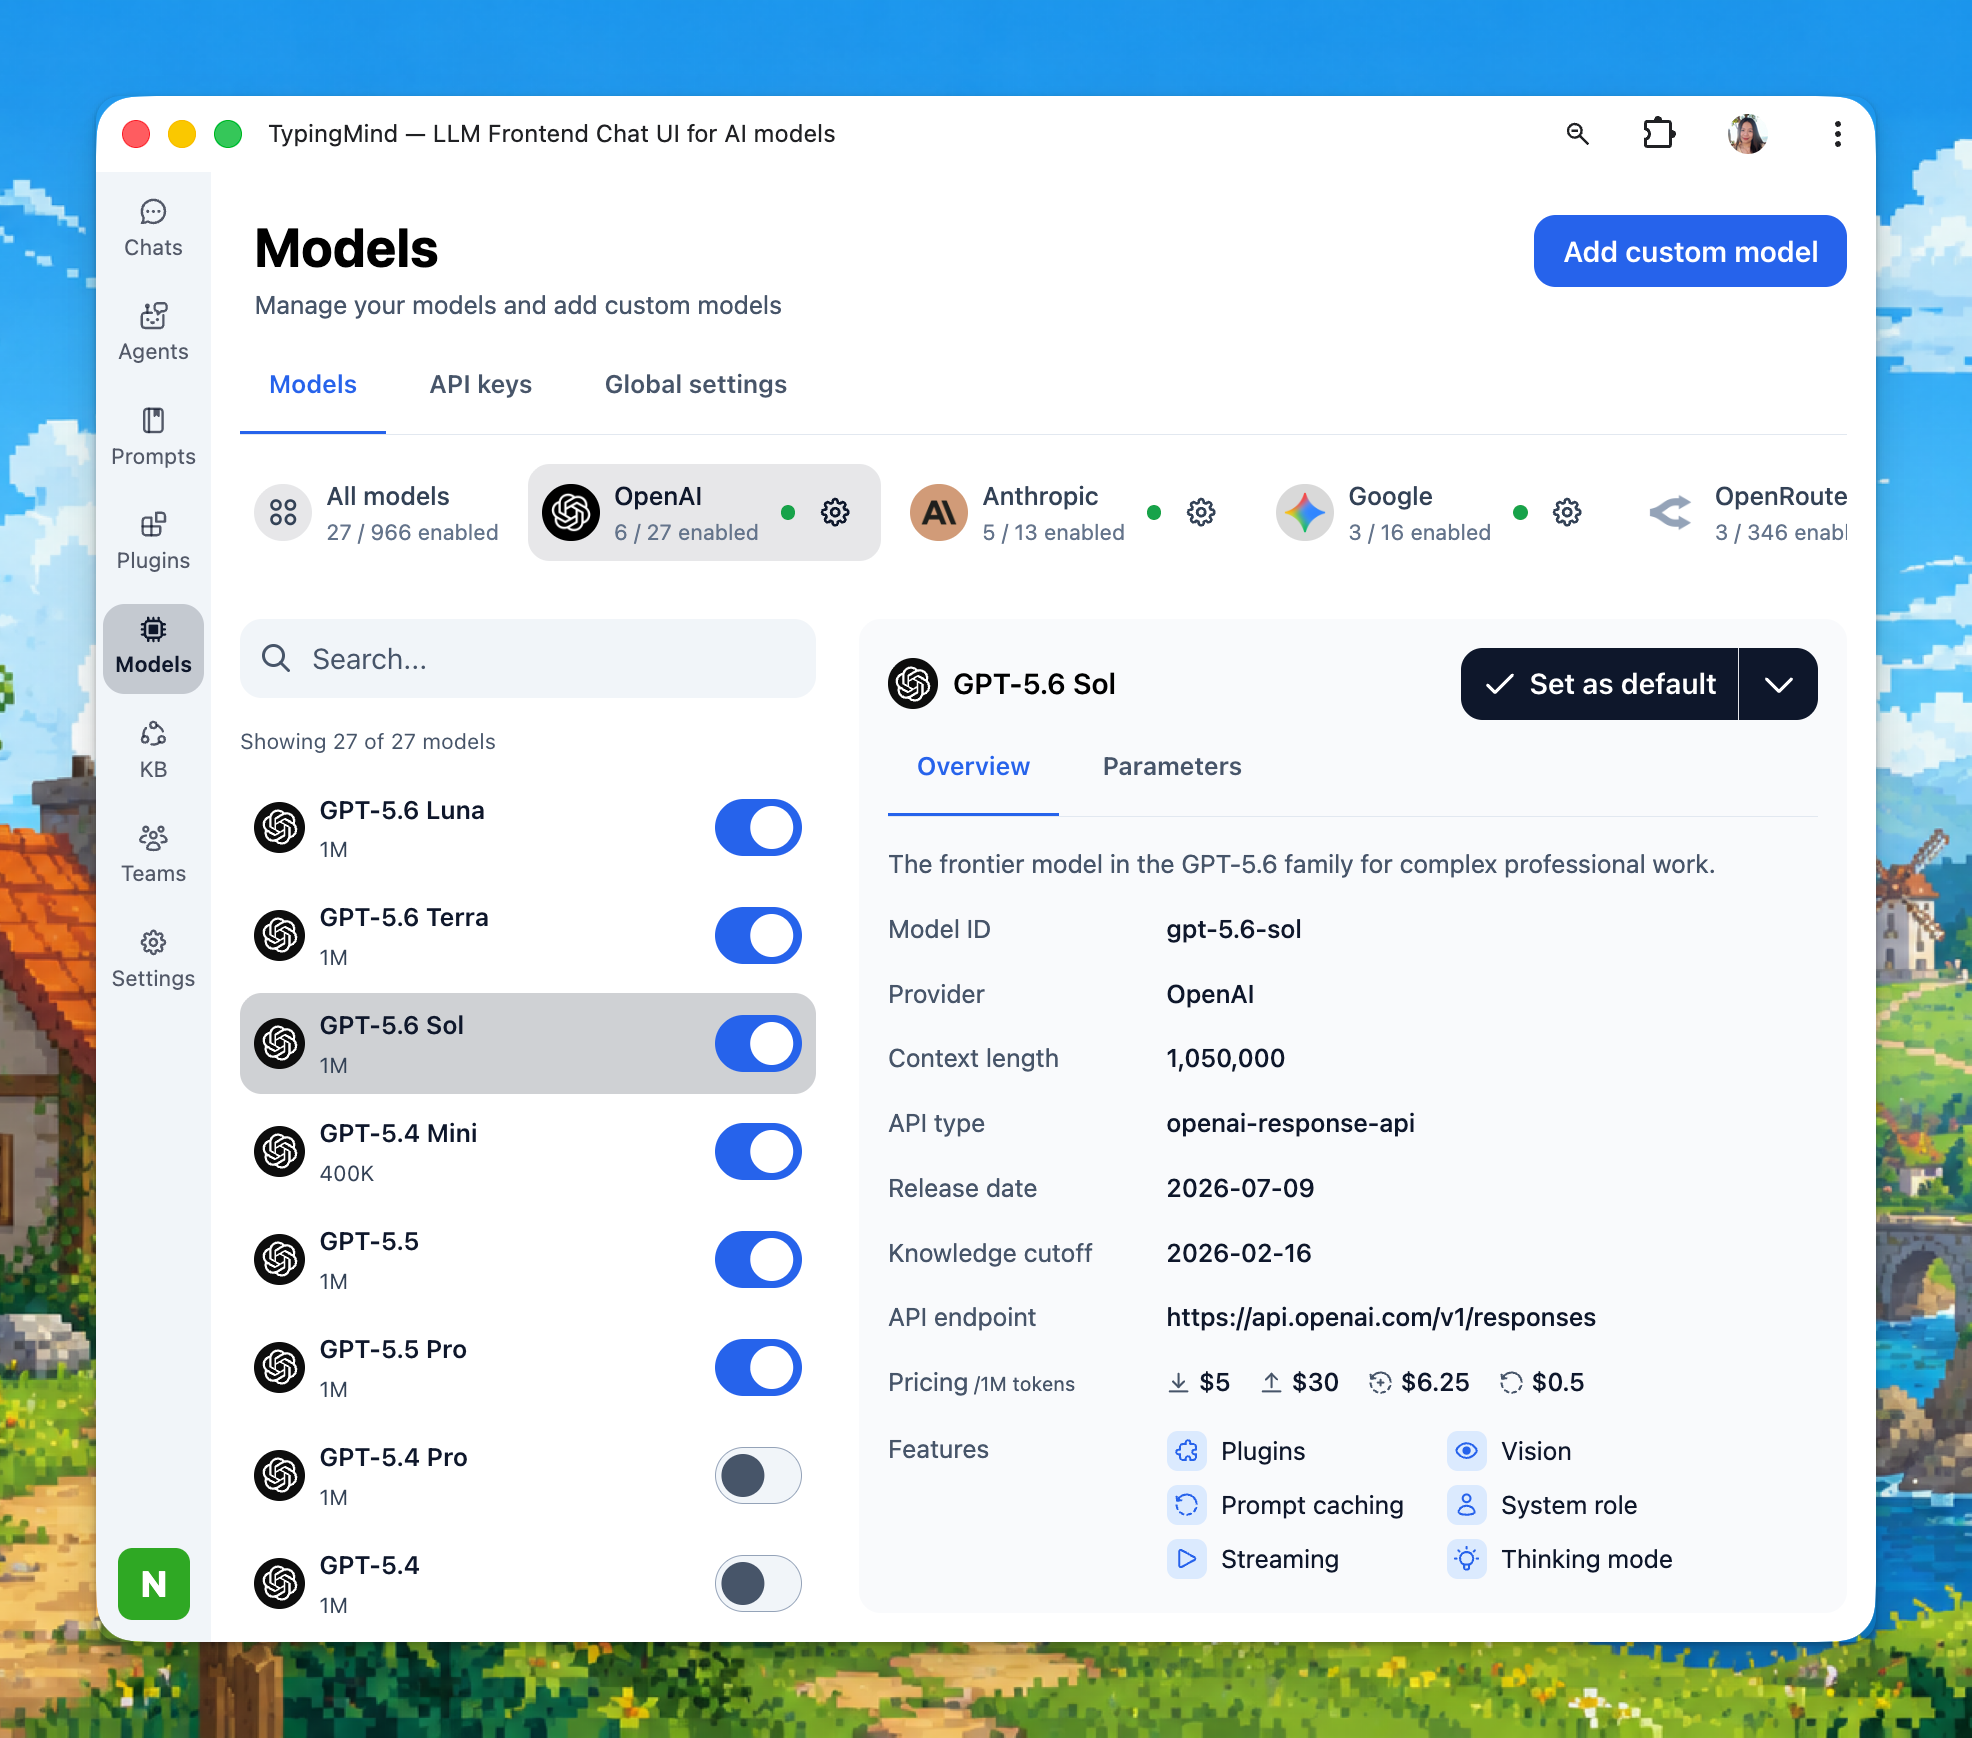Turn off the GPT-5.6 Sol toggle

coord(758,1044)
